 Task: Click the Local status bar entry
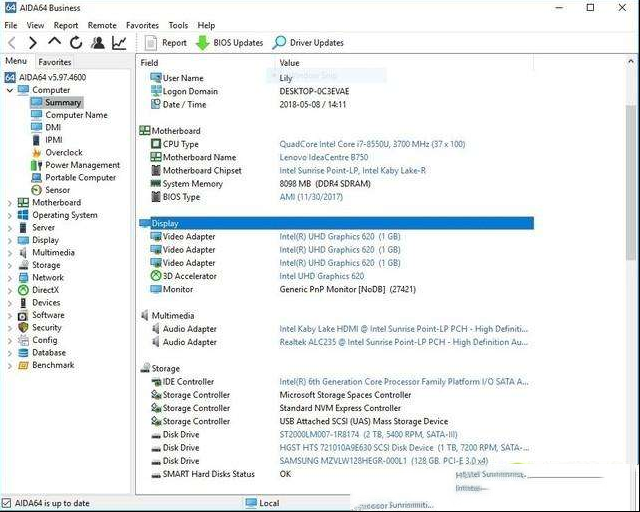pos(262,503)
